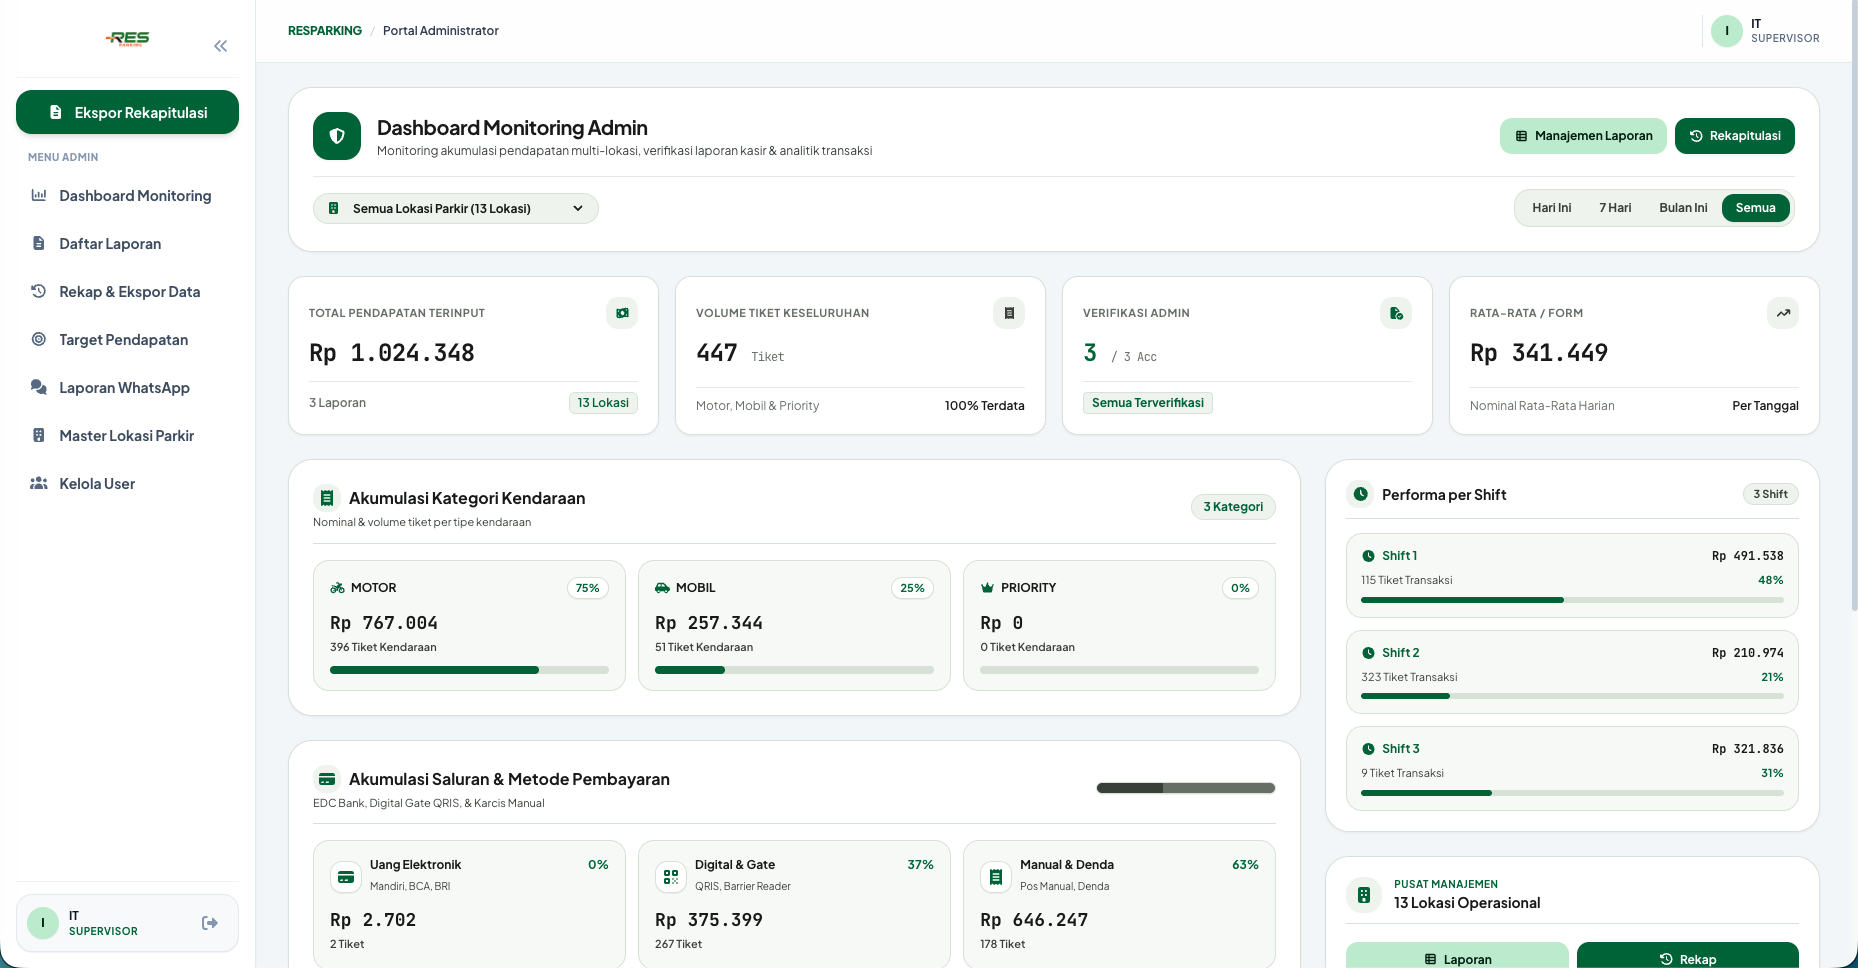Click the trend arrow icon on Rata-Rata card
The image size is (1858, 968).
coord(1783,313)
